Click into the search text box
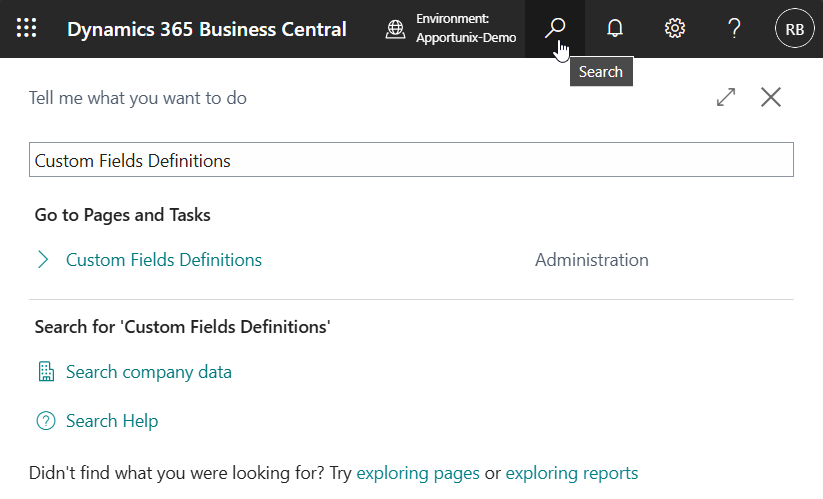 coord(411,160)
